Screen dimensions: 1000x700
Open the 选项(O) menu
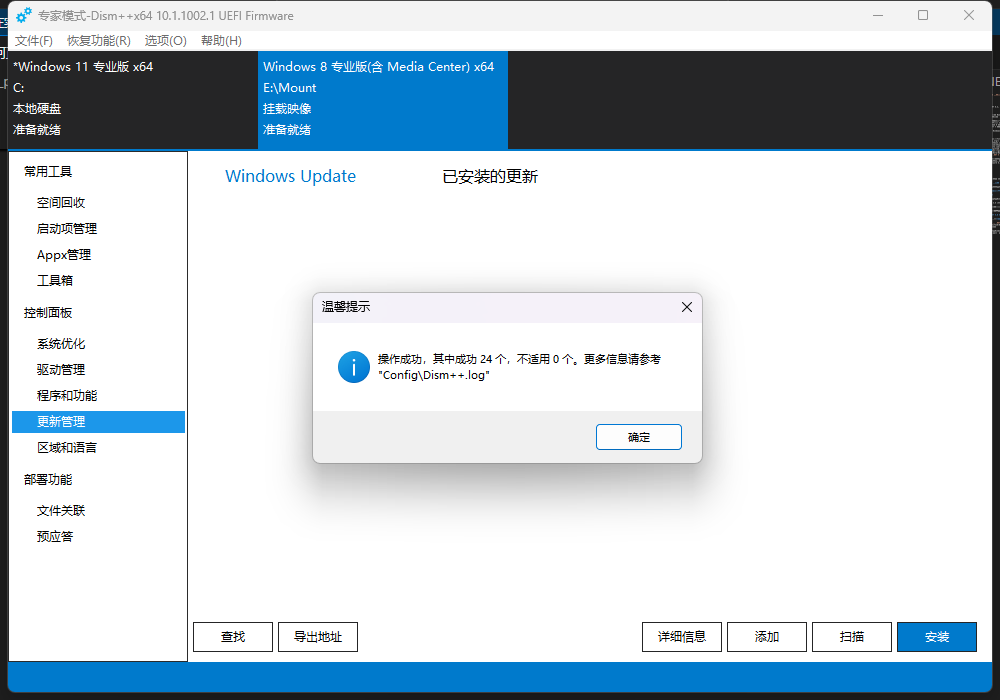[x=165, y=41]
